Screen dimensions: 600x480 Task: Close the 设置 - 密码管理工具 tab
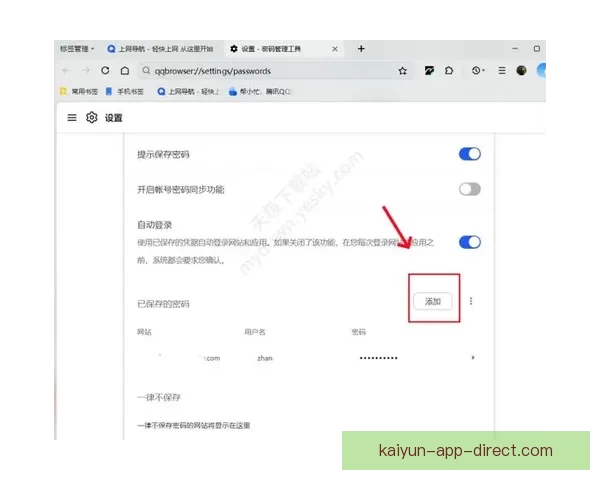click(x=335, y=49)
